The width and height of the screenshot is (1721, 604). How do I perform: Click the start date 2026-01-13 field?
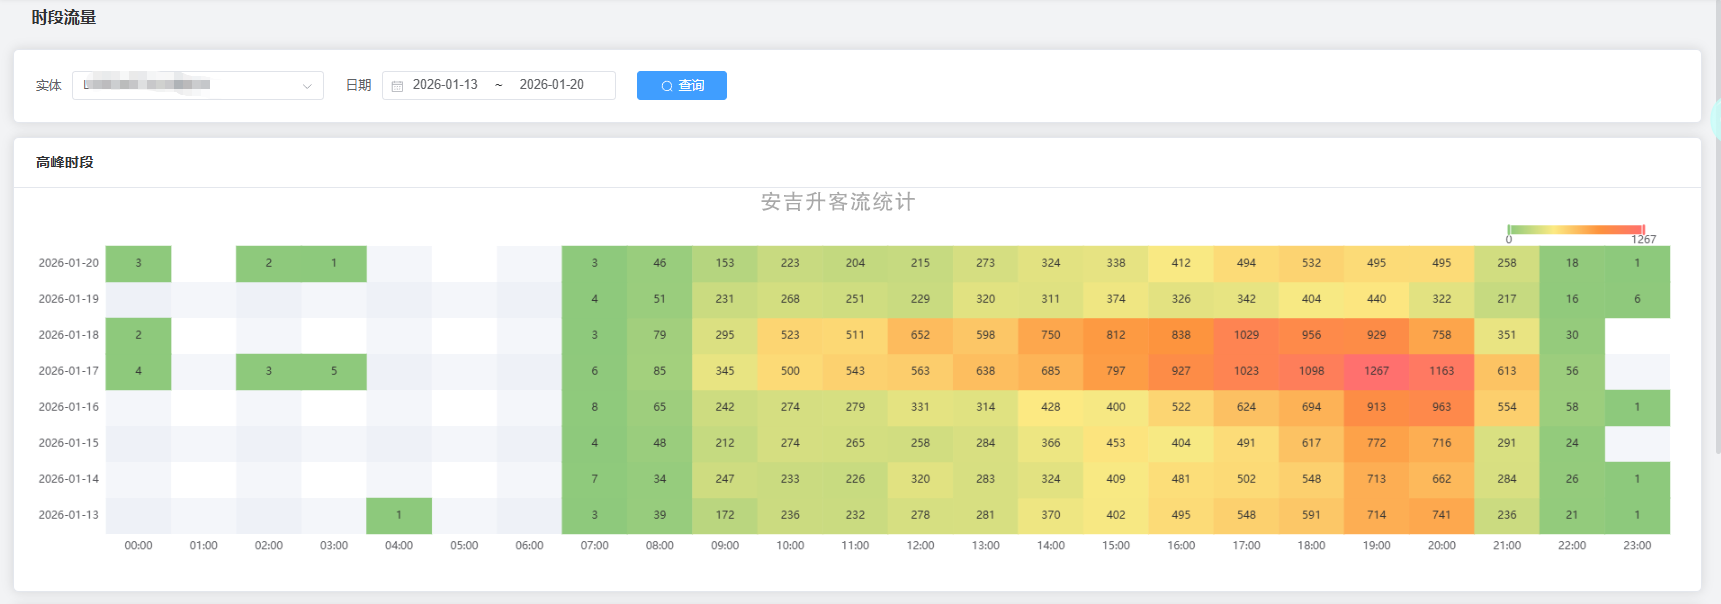click(445, 85)
